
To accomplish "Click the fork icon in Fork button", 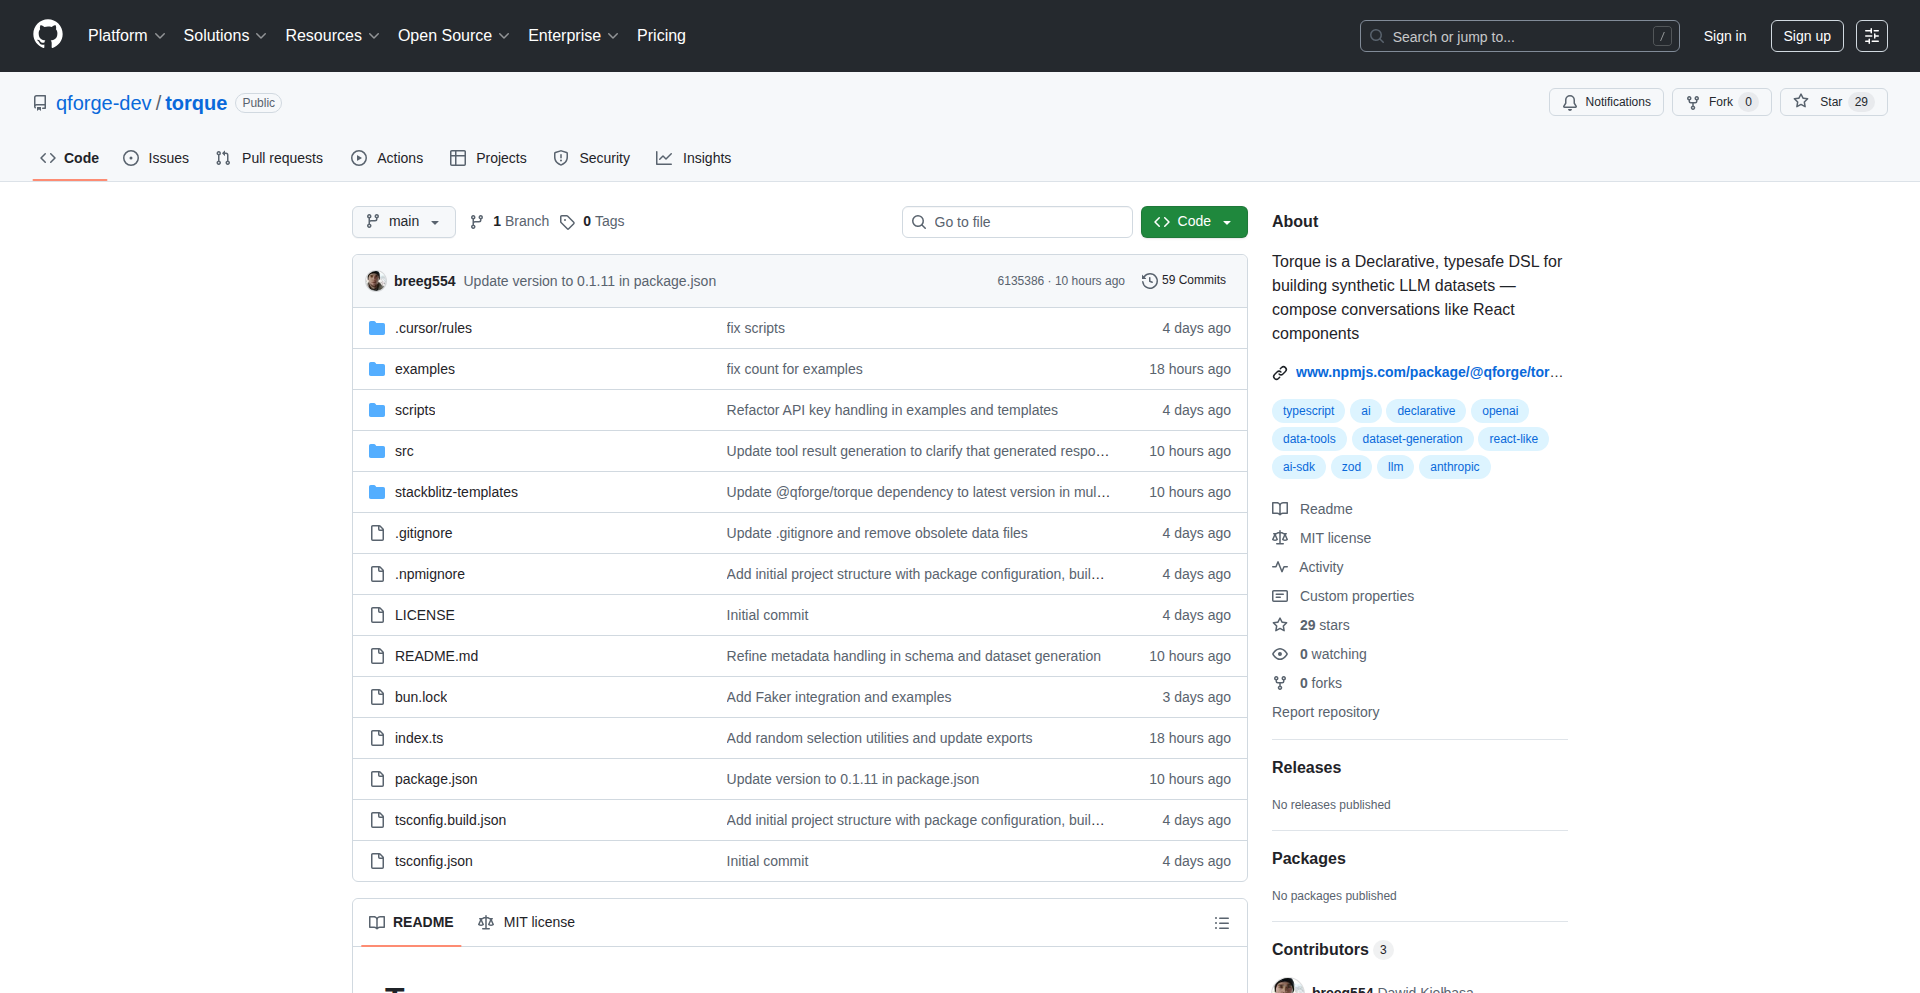I will (x=1693, y=102).
